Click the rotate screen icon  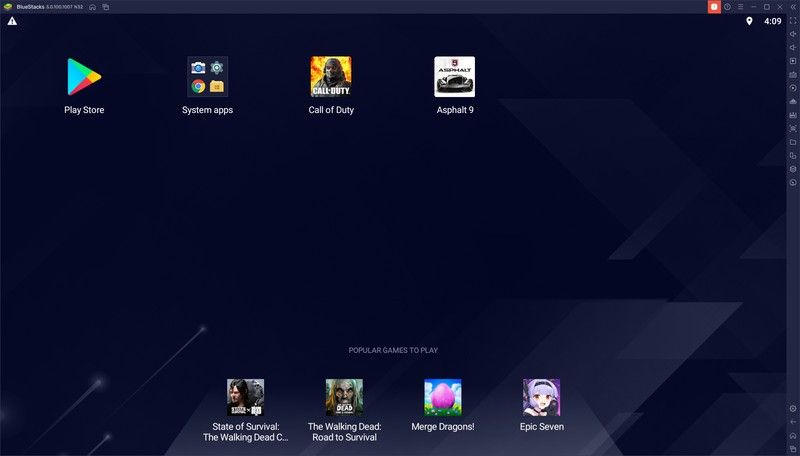[x=793, y=156]
